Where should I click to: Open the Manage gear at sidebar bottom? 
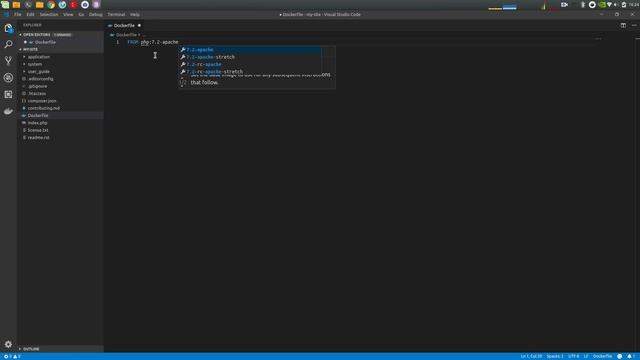pyautogui.click(x=8, y=344)
